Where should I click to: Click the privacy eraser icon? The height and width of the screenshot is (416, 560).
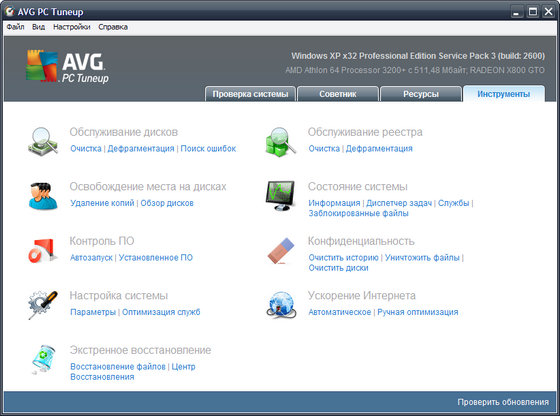click(281, 251)
